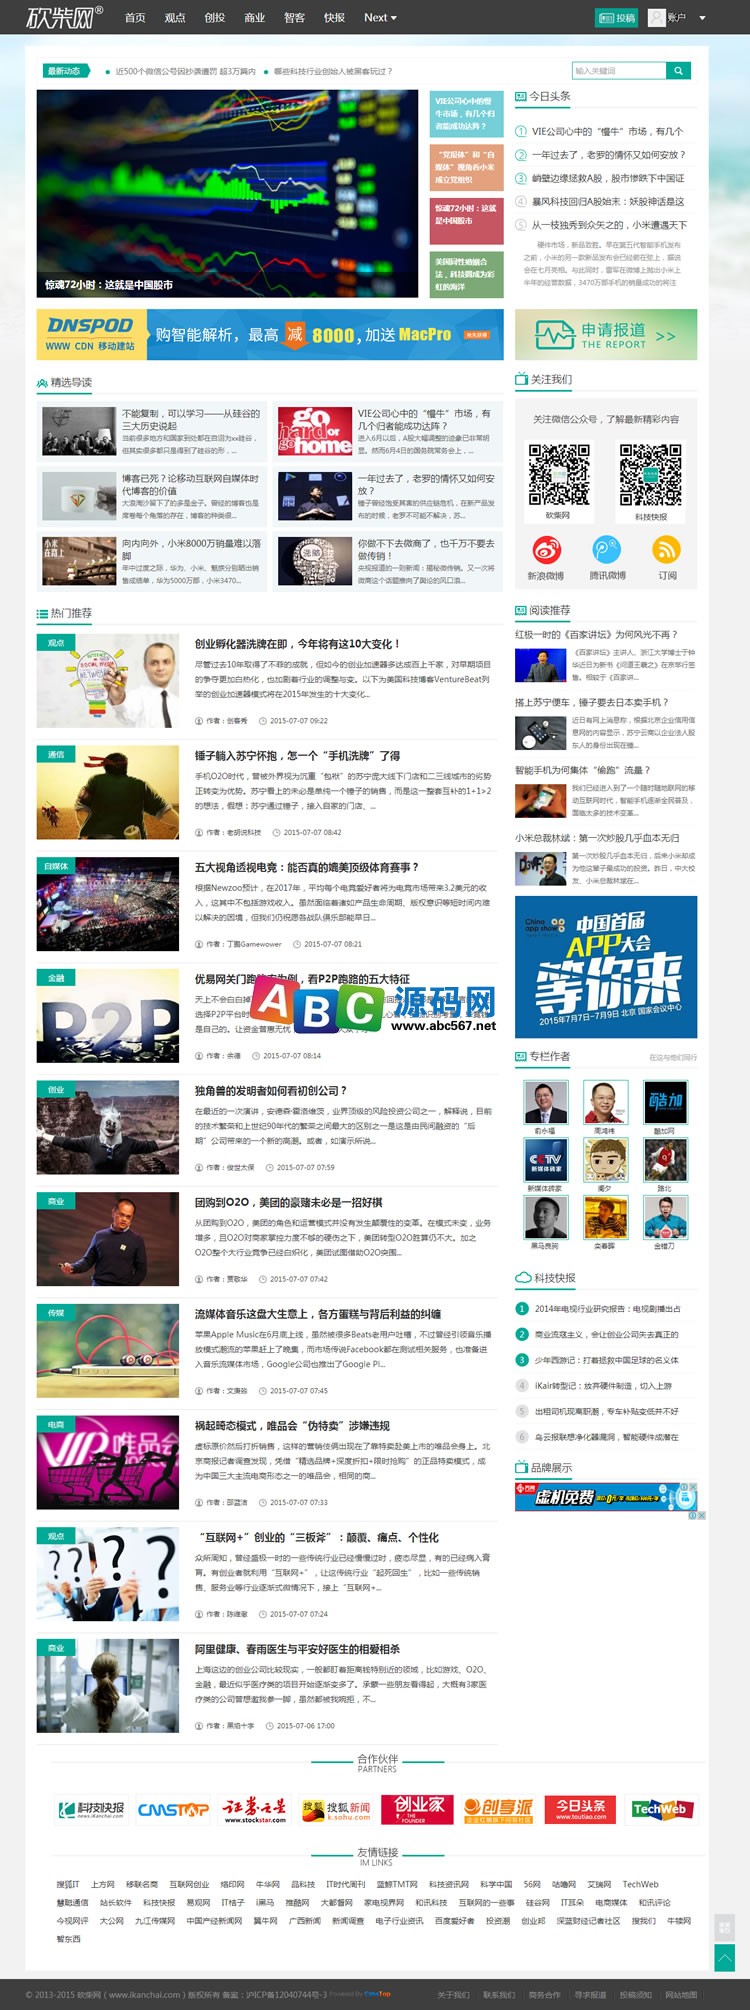Click the question marks article thumbnail

(108, 1574)
